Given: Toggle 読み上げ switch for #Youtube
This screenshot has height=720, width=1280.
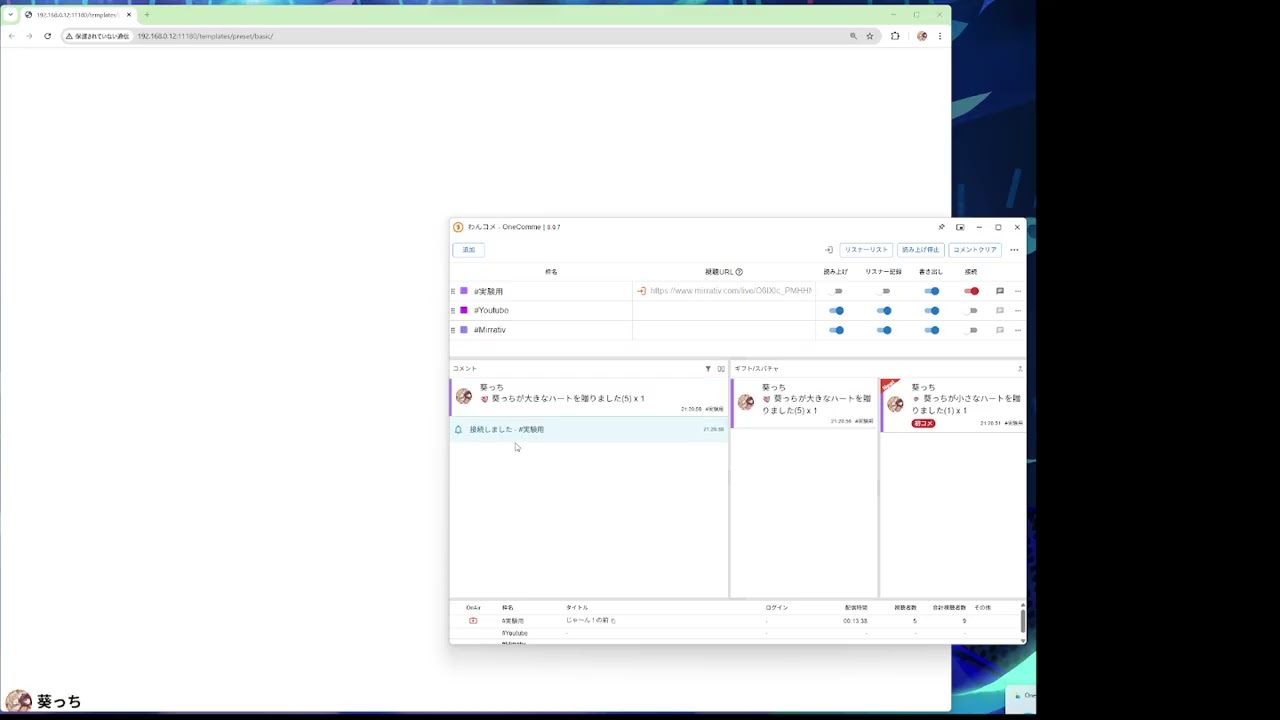Looking at the screenshot, I should [837, 310].
